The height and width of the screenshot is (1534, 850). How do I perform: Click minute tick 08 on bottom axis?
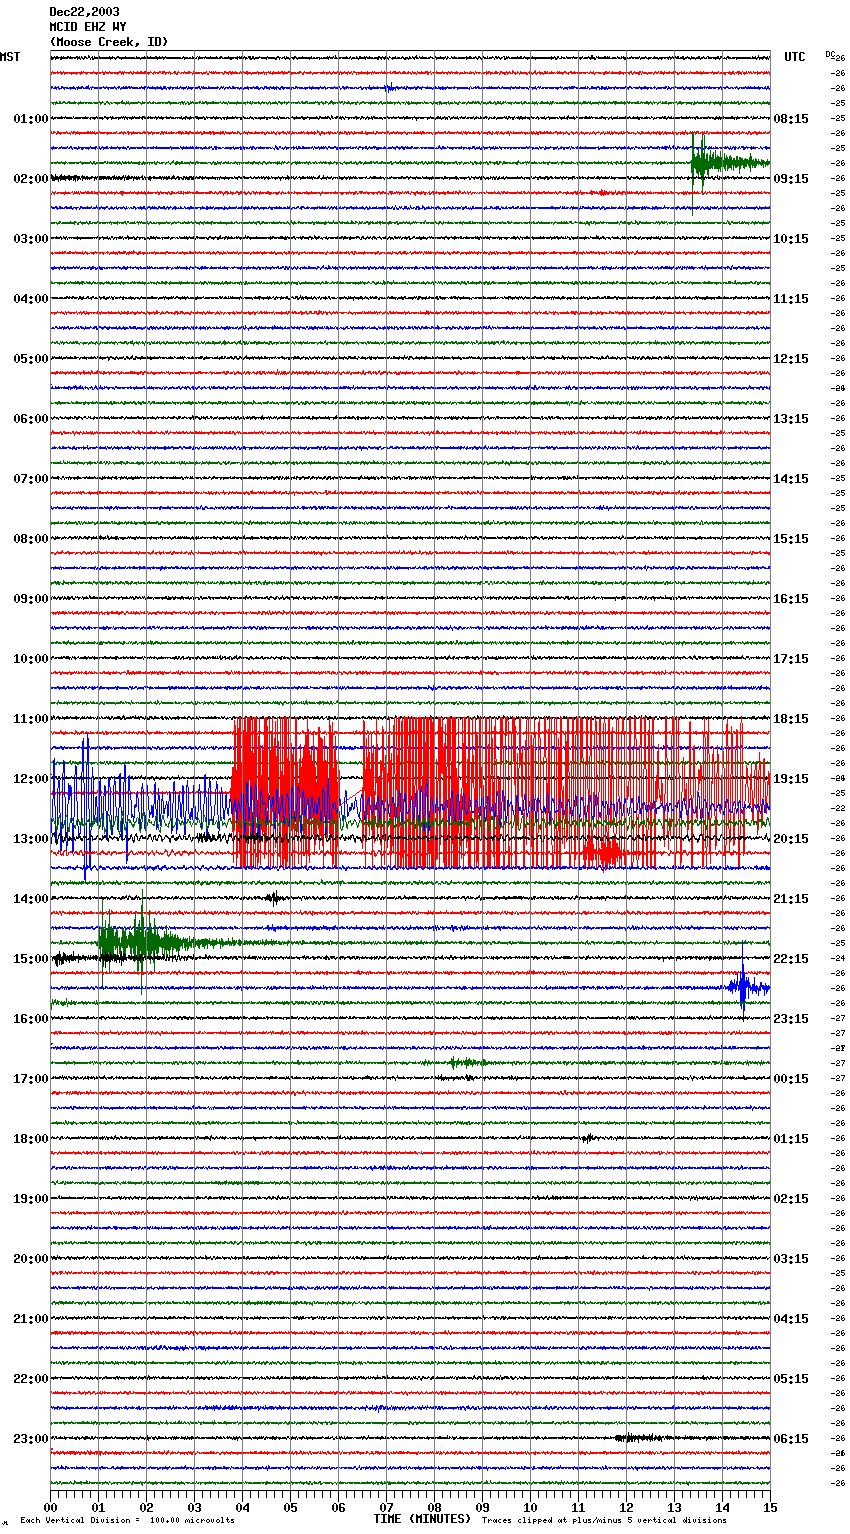(x=435, y=1507)
